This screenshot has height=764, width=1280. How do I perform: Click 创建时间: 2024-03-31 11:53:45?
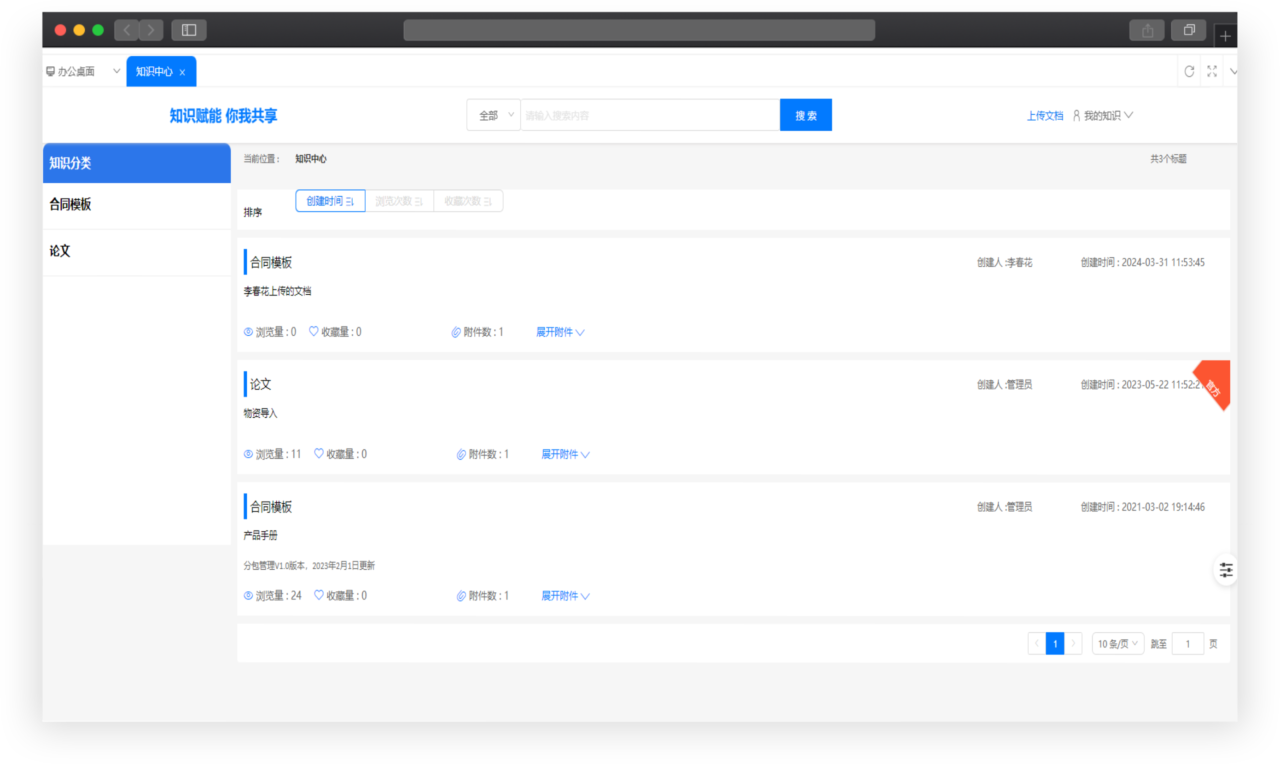click(x=1142, y=263)
